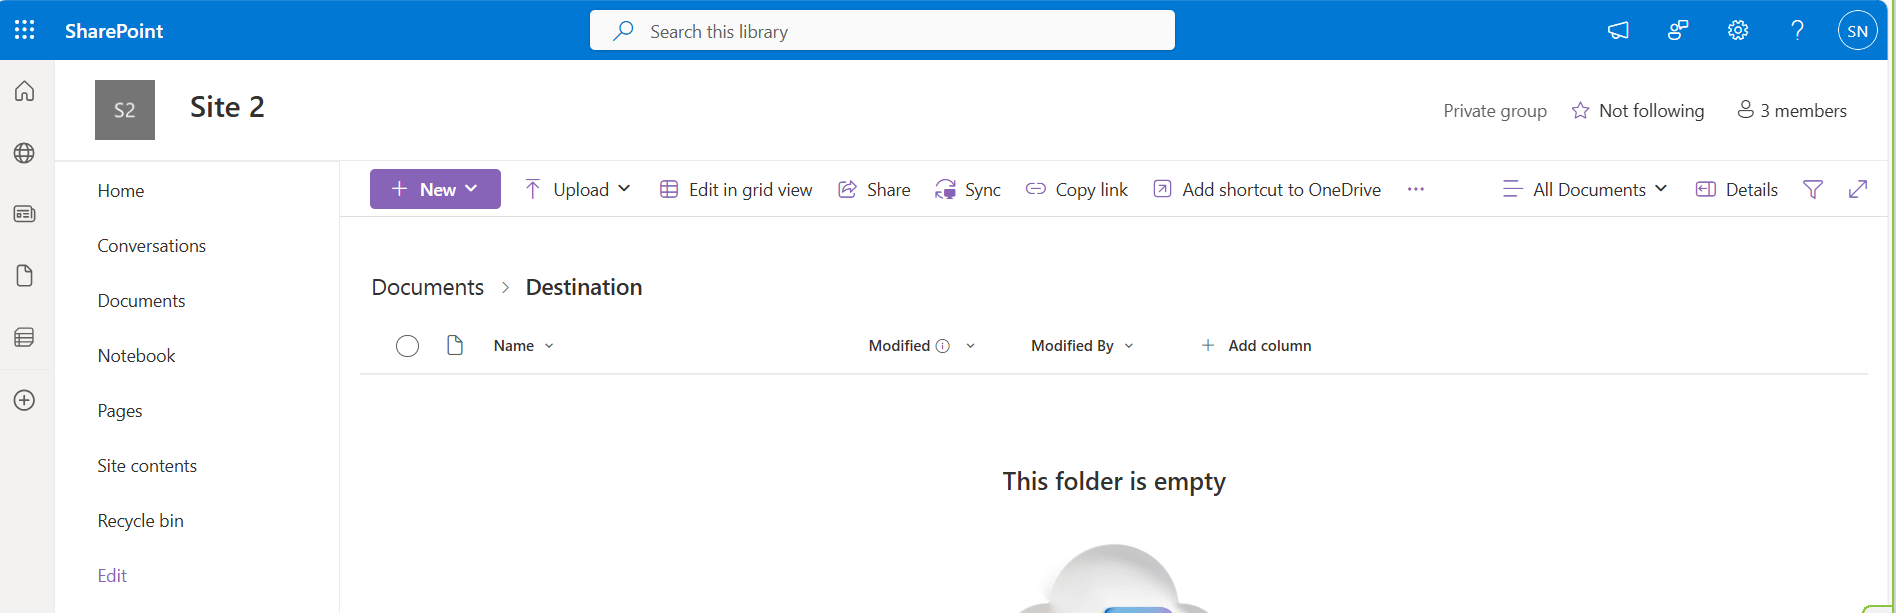Open the Details pane
1896x613 pixels.
pos(1737,189)
